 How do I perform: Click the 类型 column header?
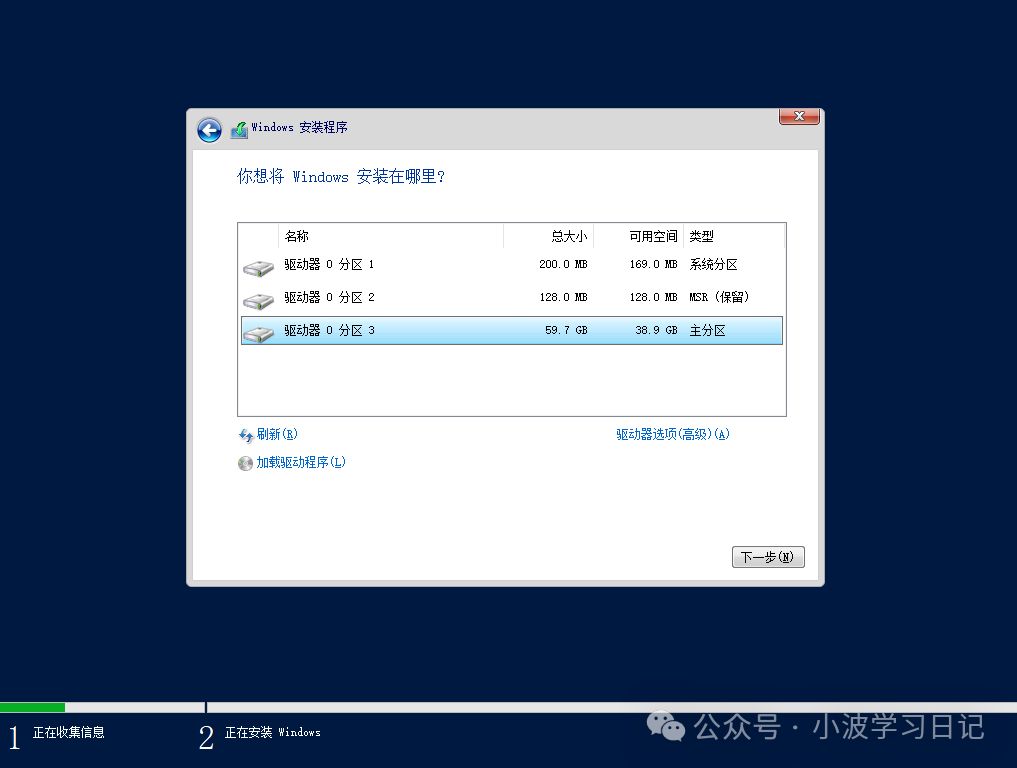[x=702, y=236]
